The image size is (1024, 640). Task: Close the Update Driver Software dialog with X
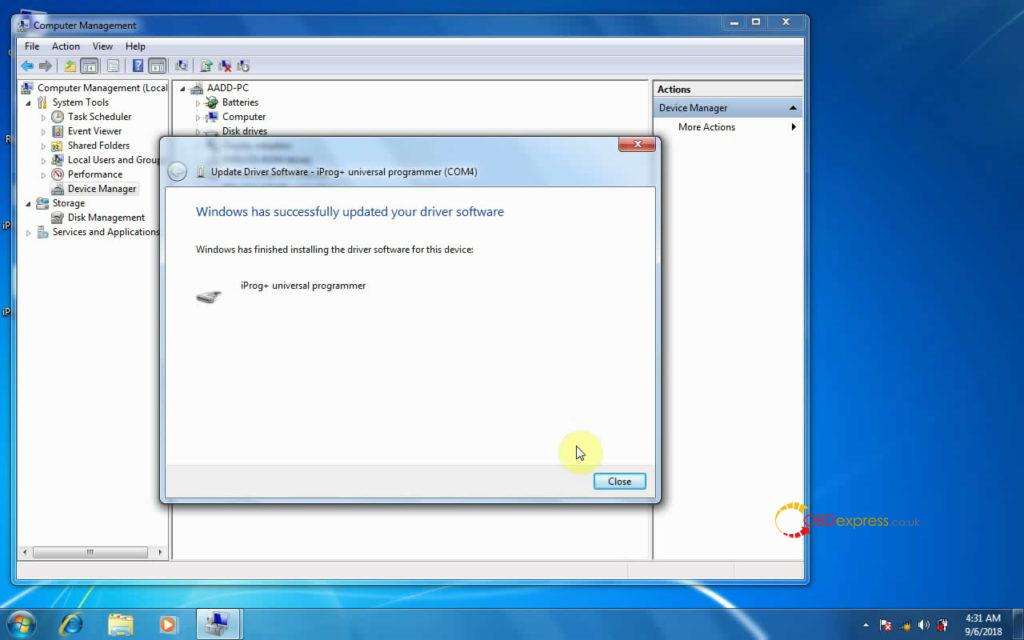click(x=637, y=144)
